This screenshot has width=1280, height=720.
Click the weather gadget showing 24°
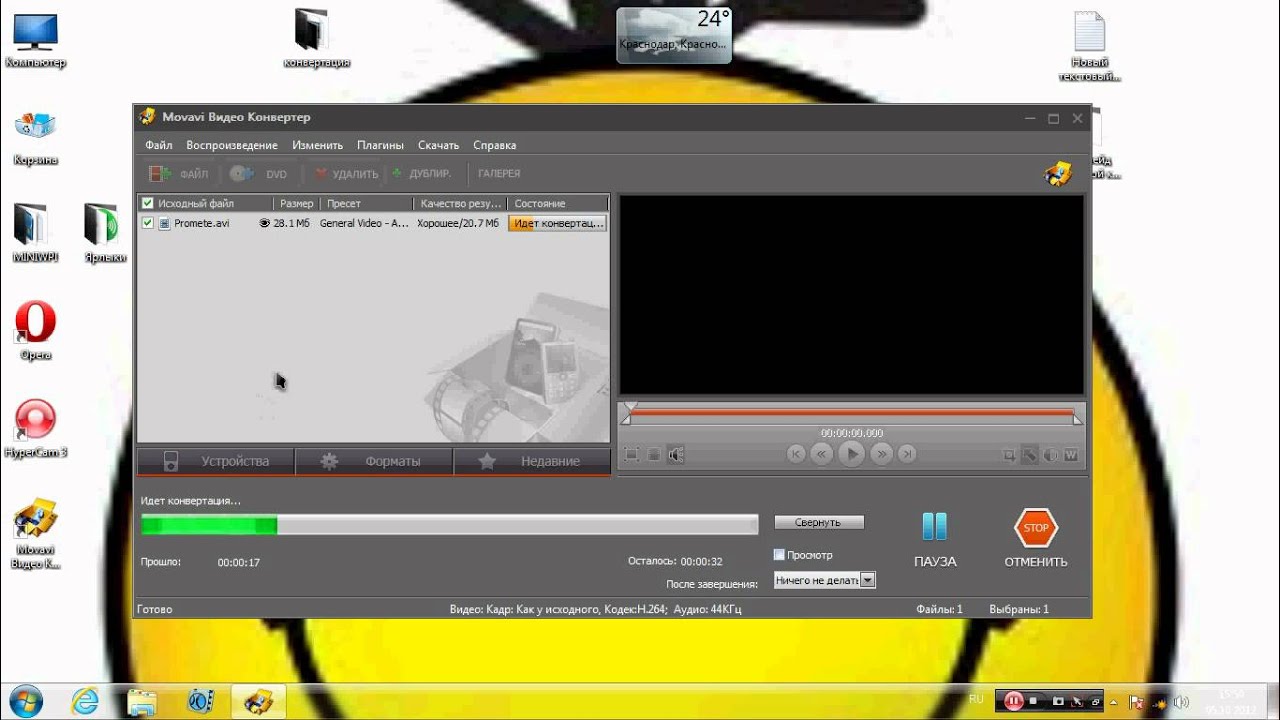(x=674, y=34)
